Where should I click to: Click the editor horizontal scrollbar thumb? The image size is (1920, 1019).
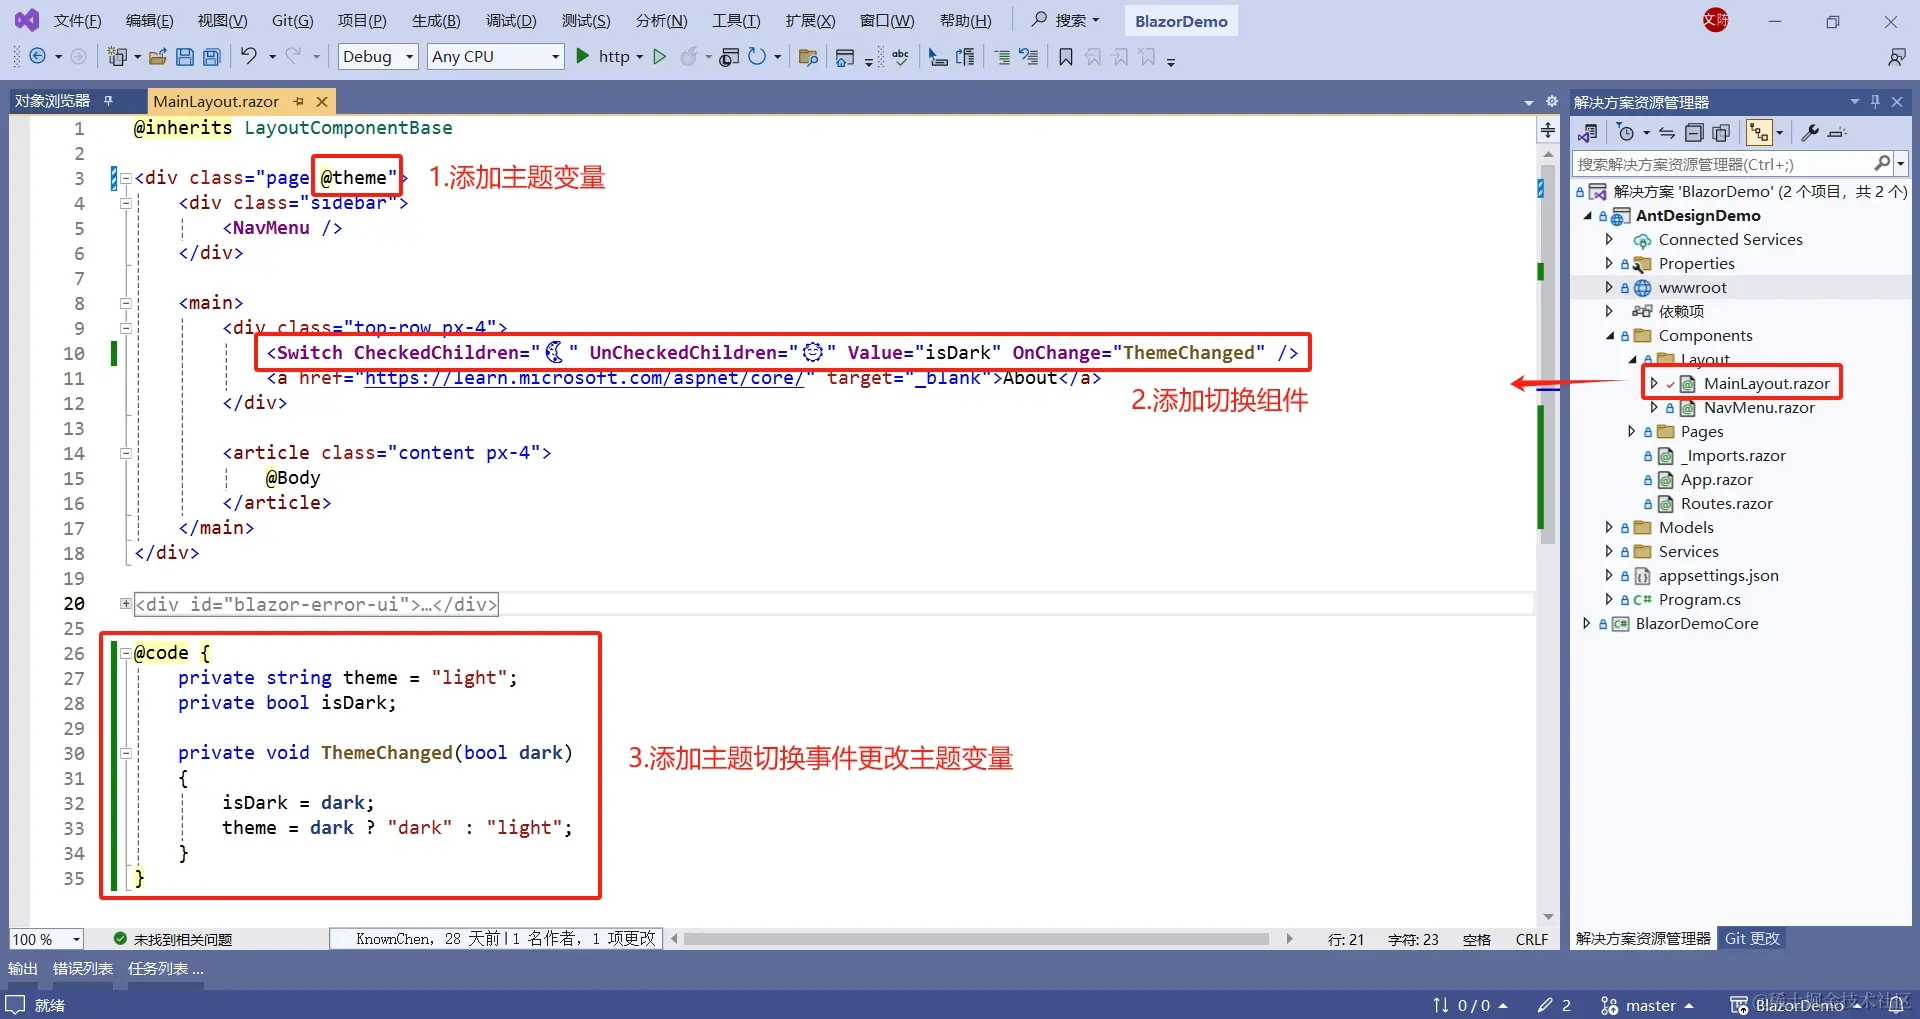click(x=976, y=939)
